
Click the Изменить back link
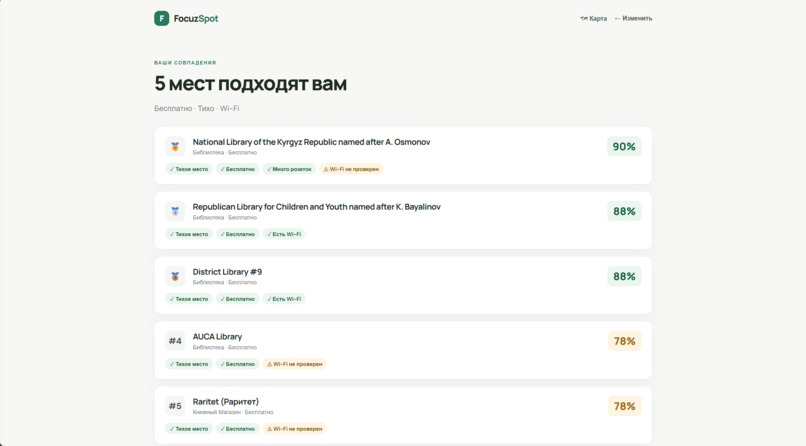click(633, 18)
